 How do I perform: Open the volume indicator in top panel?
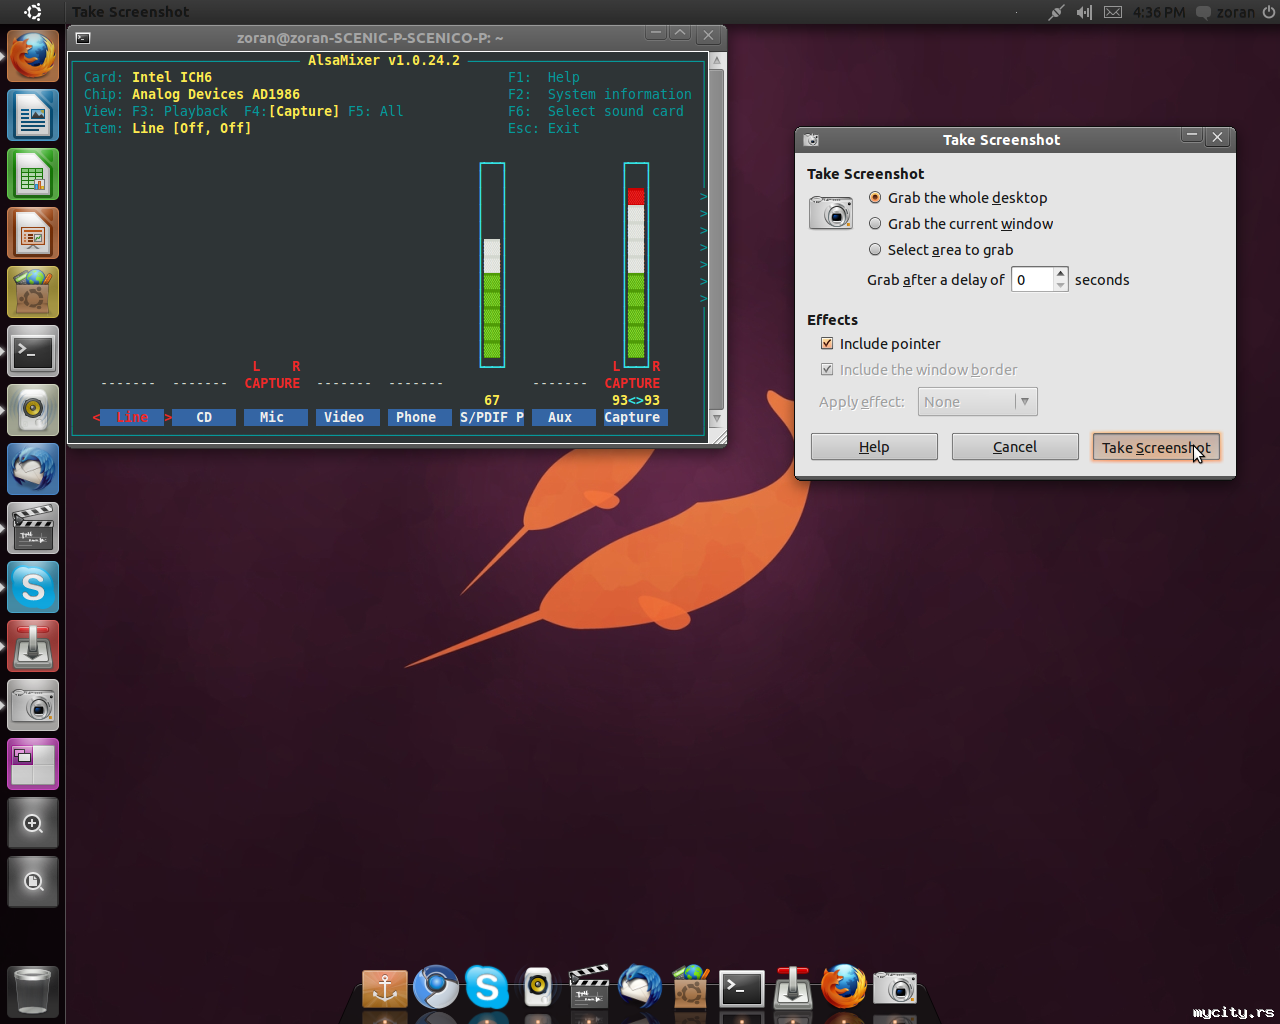click(1084, 12)
